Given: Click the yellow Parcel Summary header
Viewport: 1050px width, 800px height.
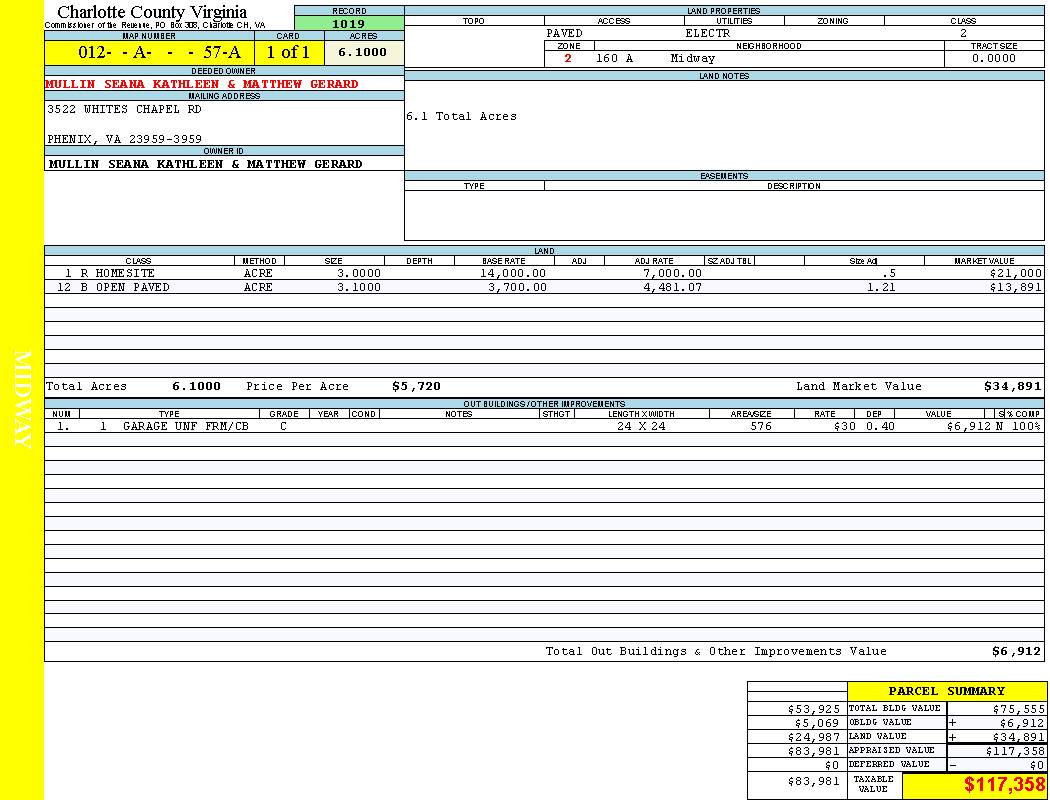Looking at the screenshot, I should click(x=946, y=691).
